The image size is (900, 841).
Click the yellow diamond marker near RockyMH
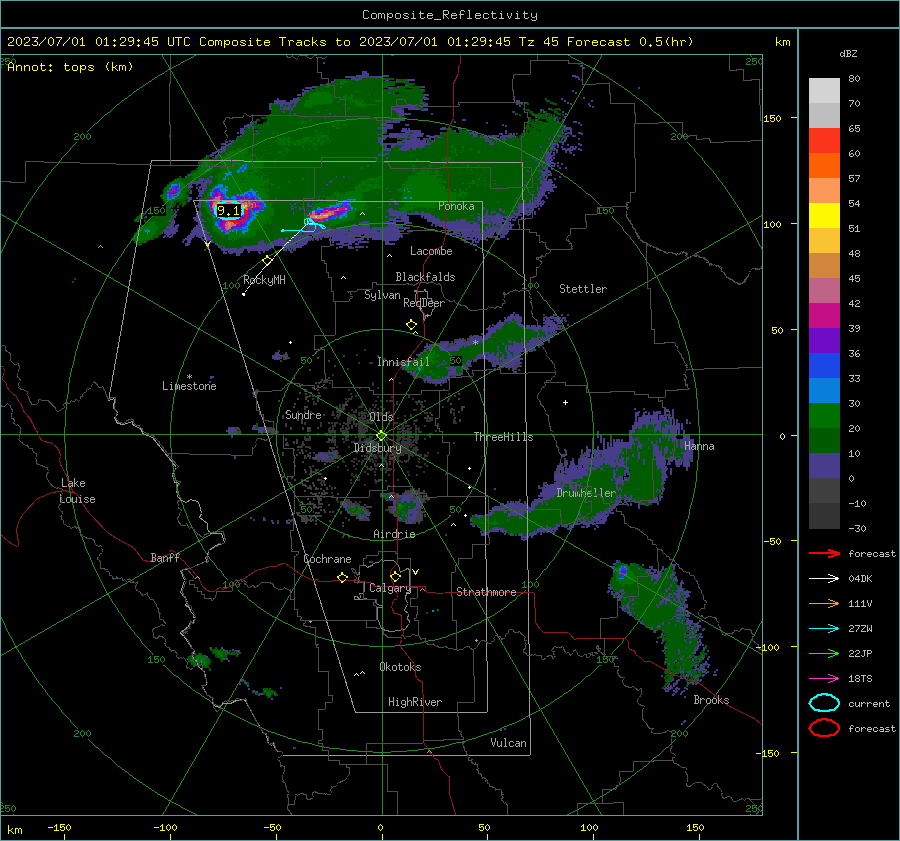[267, 261]
